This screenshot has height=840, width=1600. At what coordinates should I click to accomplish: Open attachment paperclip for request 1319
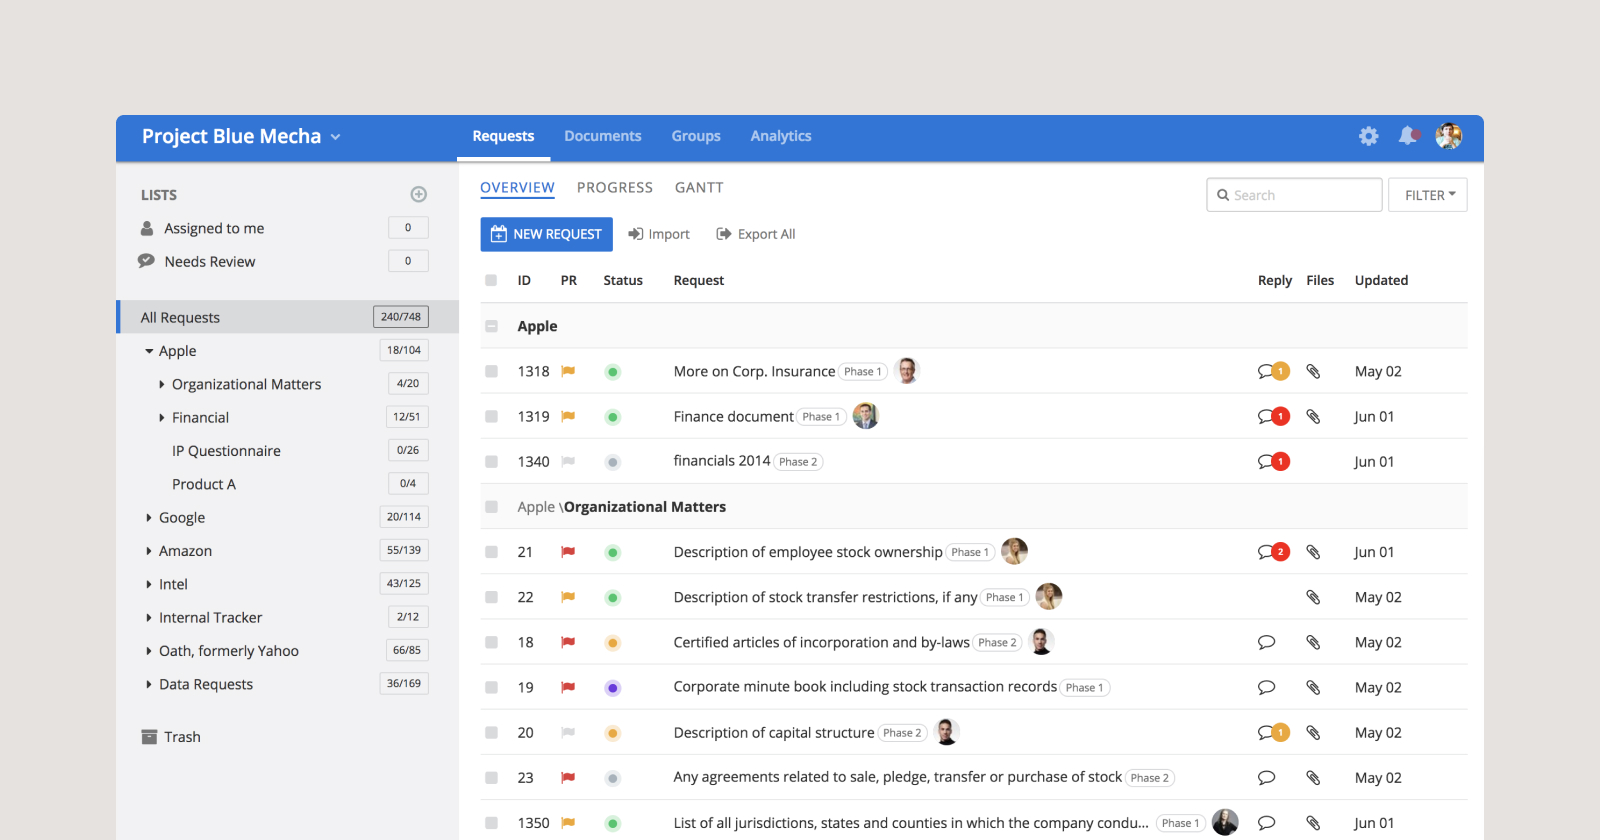[x=1313, y=416]
